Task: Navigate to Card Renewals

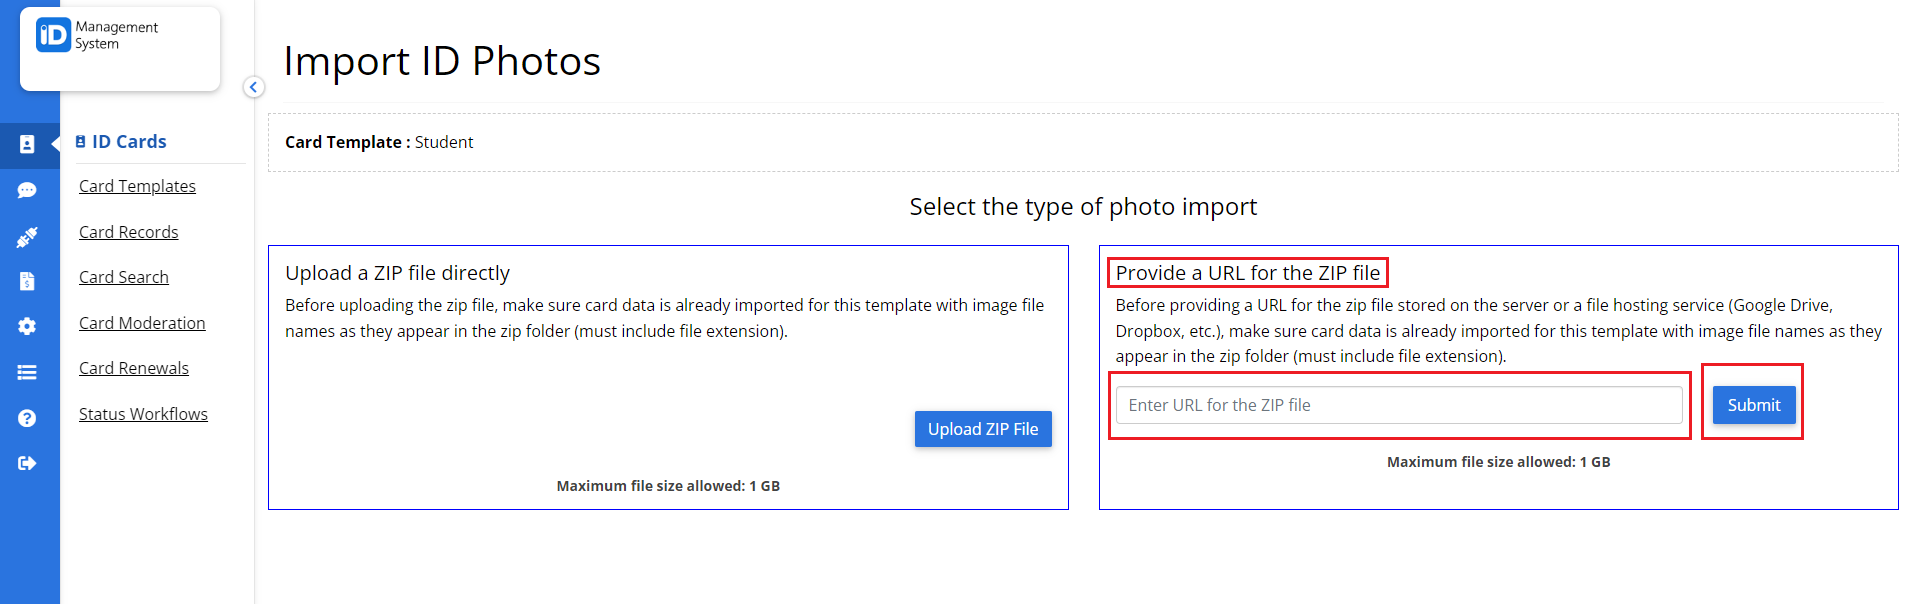Action: pos(133,368)
